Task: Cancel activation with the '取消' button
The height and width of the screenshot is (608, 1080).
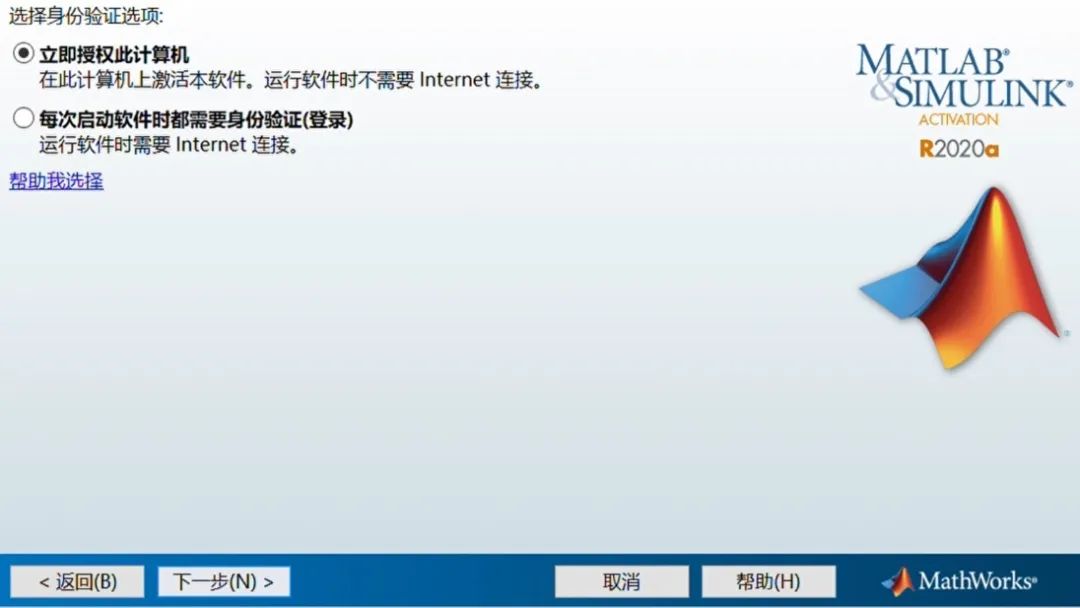Action: 622,582
